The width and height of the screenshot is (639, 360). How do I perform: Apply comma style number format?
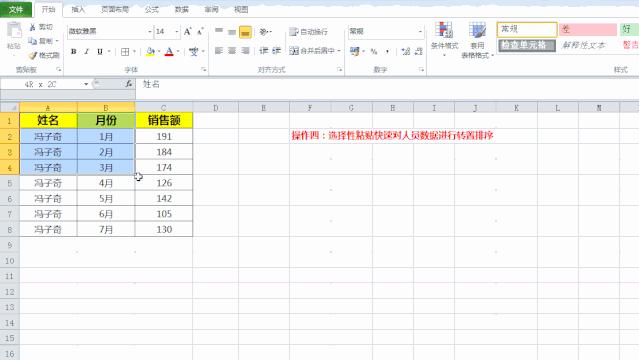coord(387,51)
